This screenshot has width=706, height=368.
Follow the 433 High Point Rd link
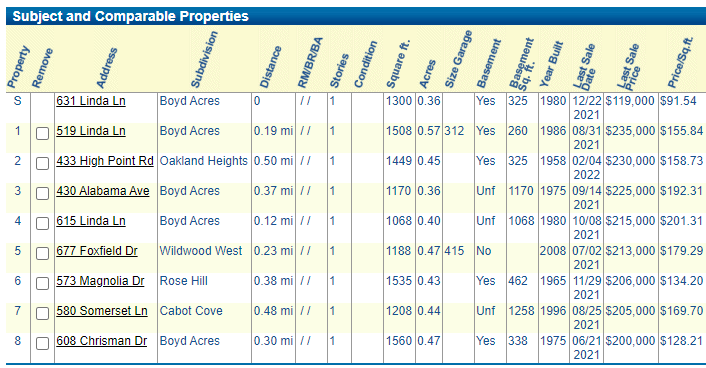click(x=105, y=161)
